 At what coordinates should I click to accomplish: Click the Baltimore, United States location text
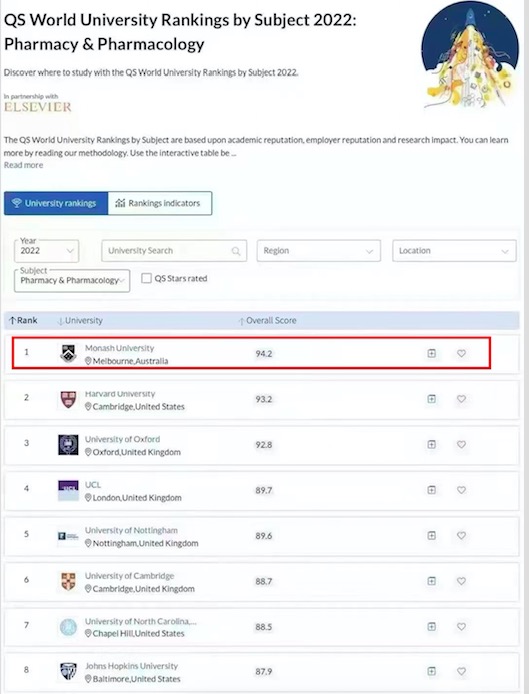pos(133,679)
